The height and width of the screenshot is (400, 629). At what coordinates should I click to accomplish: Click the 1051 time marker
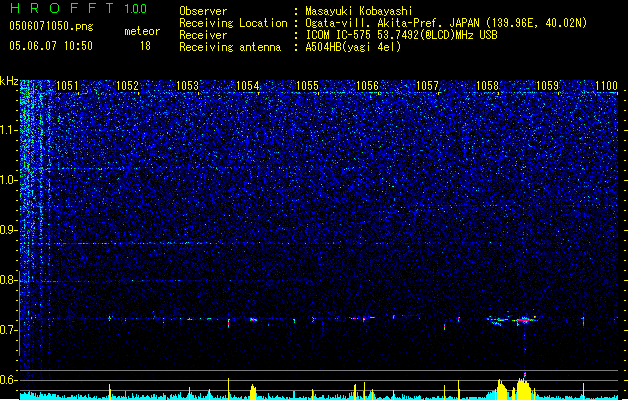click(x=67, y=86)
